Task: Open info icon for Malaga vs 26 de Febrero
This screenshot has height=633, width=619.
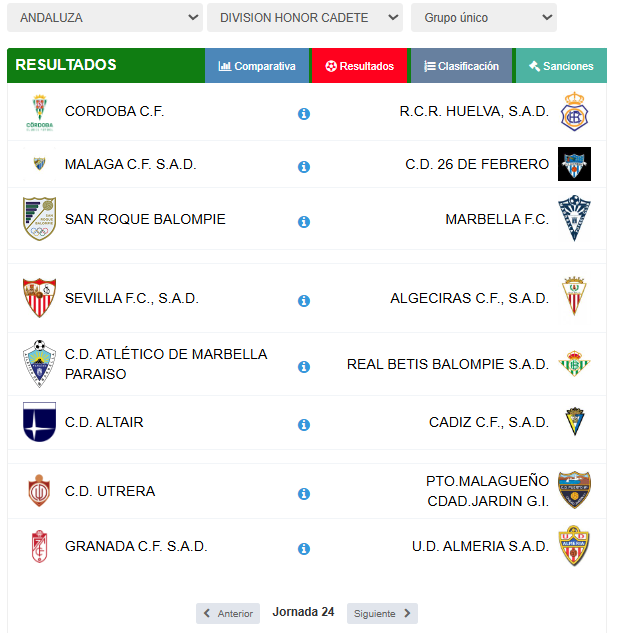Action: pyautogui.click(x=304, y=167)
